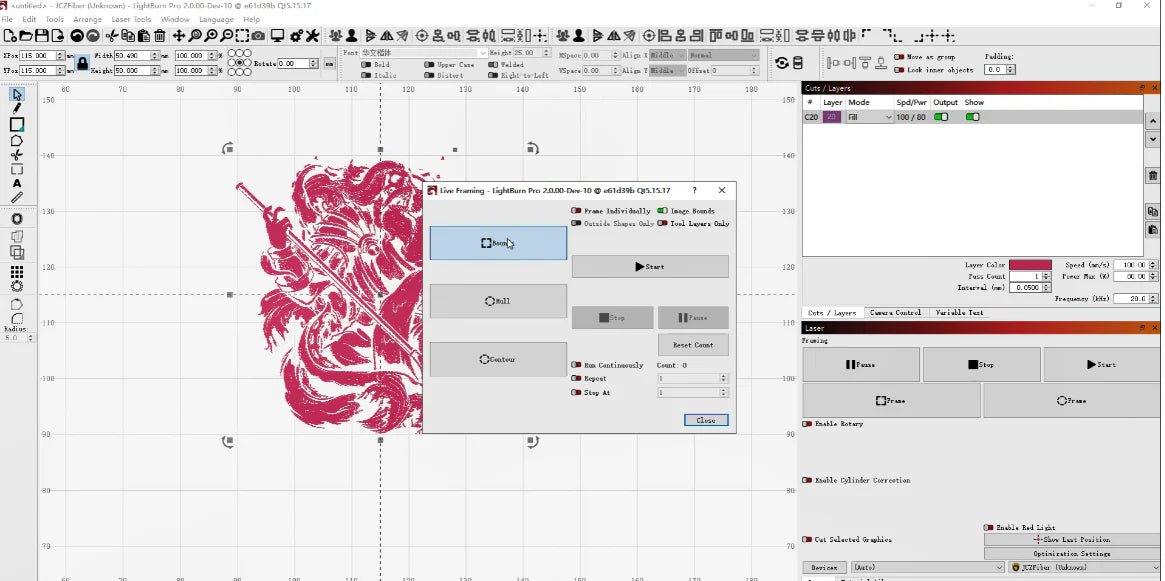Viewport: 1165px width, 581px height.
Task: Open the layer Mode dropdown showing Fill
Action: [x=869, y=117]
